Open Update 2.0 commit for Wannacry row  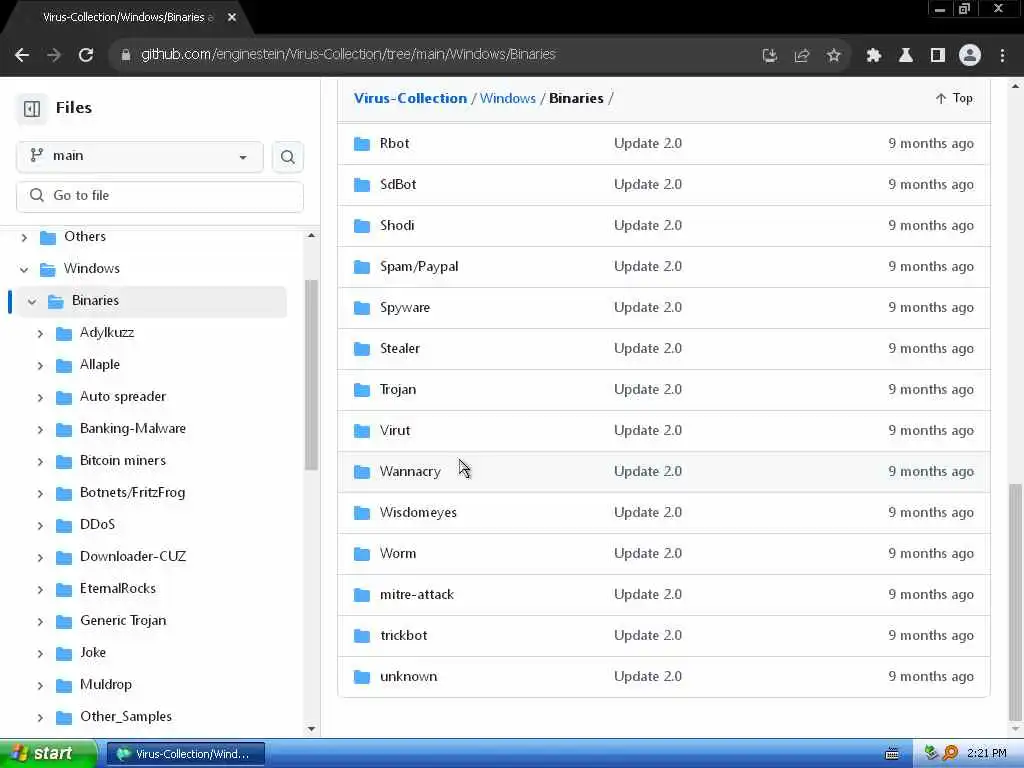(648, 472)
